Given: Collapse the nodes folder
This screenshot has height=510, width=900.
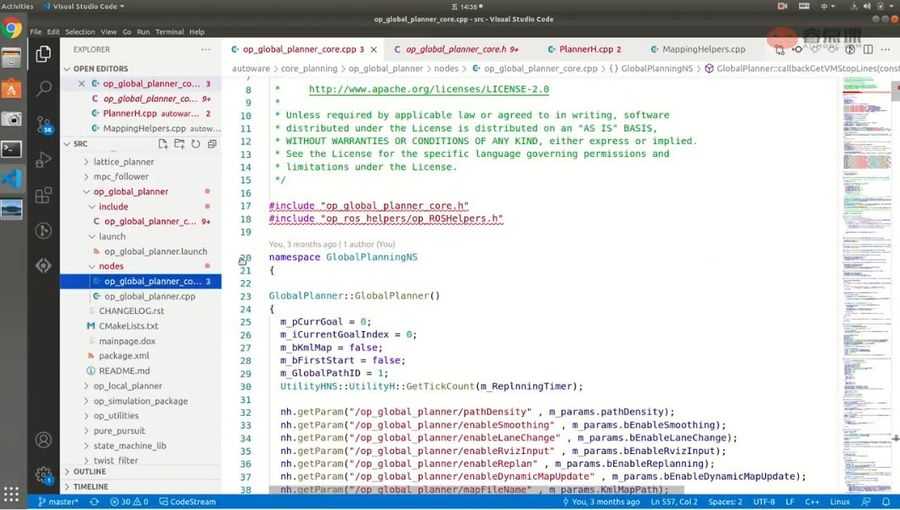Looking at the screenshot, I should (x=111, y=266).
